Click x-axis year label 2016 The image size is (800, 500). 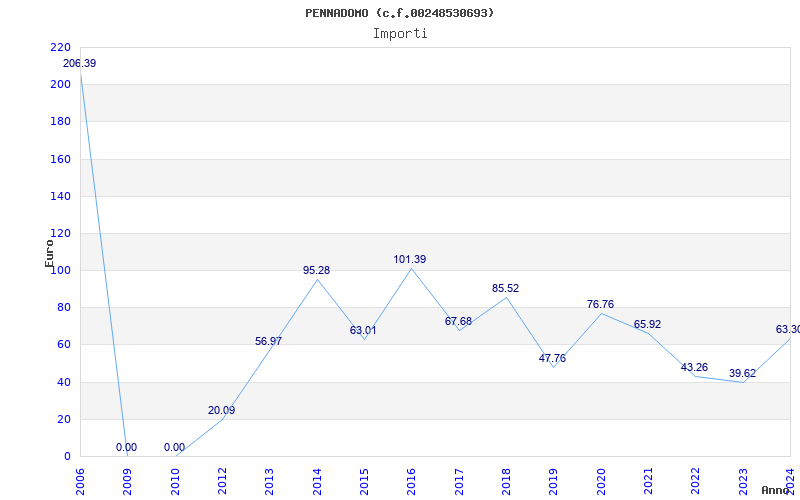(411, 482)
